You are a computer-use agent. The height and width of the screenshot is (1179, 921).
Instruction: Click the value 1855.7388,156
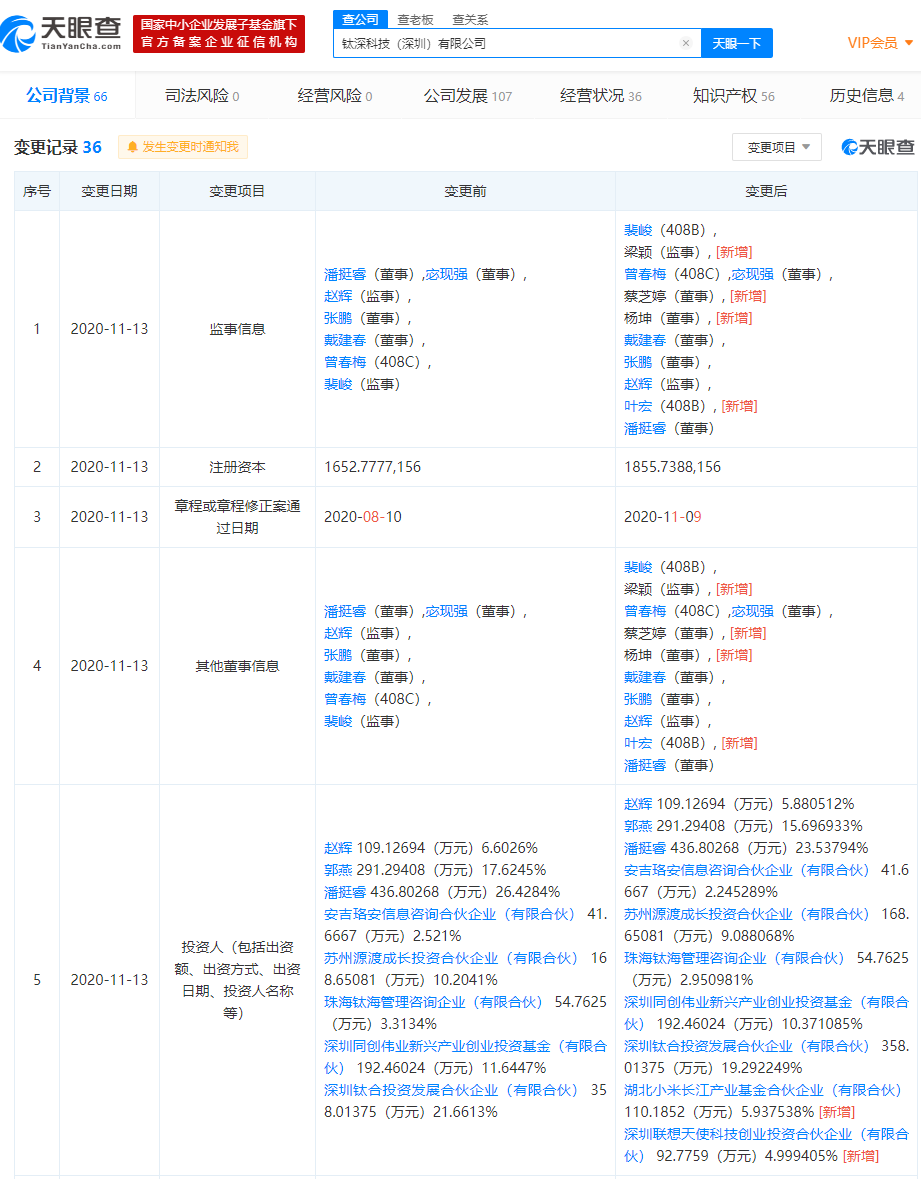[x=672, y=467]
